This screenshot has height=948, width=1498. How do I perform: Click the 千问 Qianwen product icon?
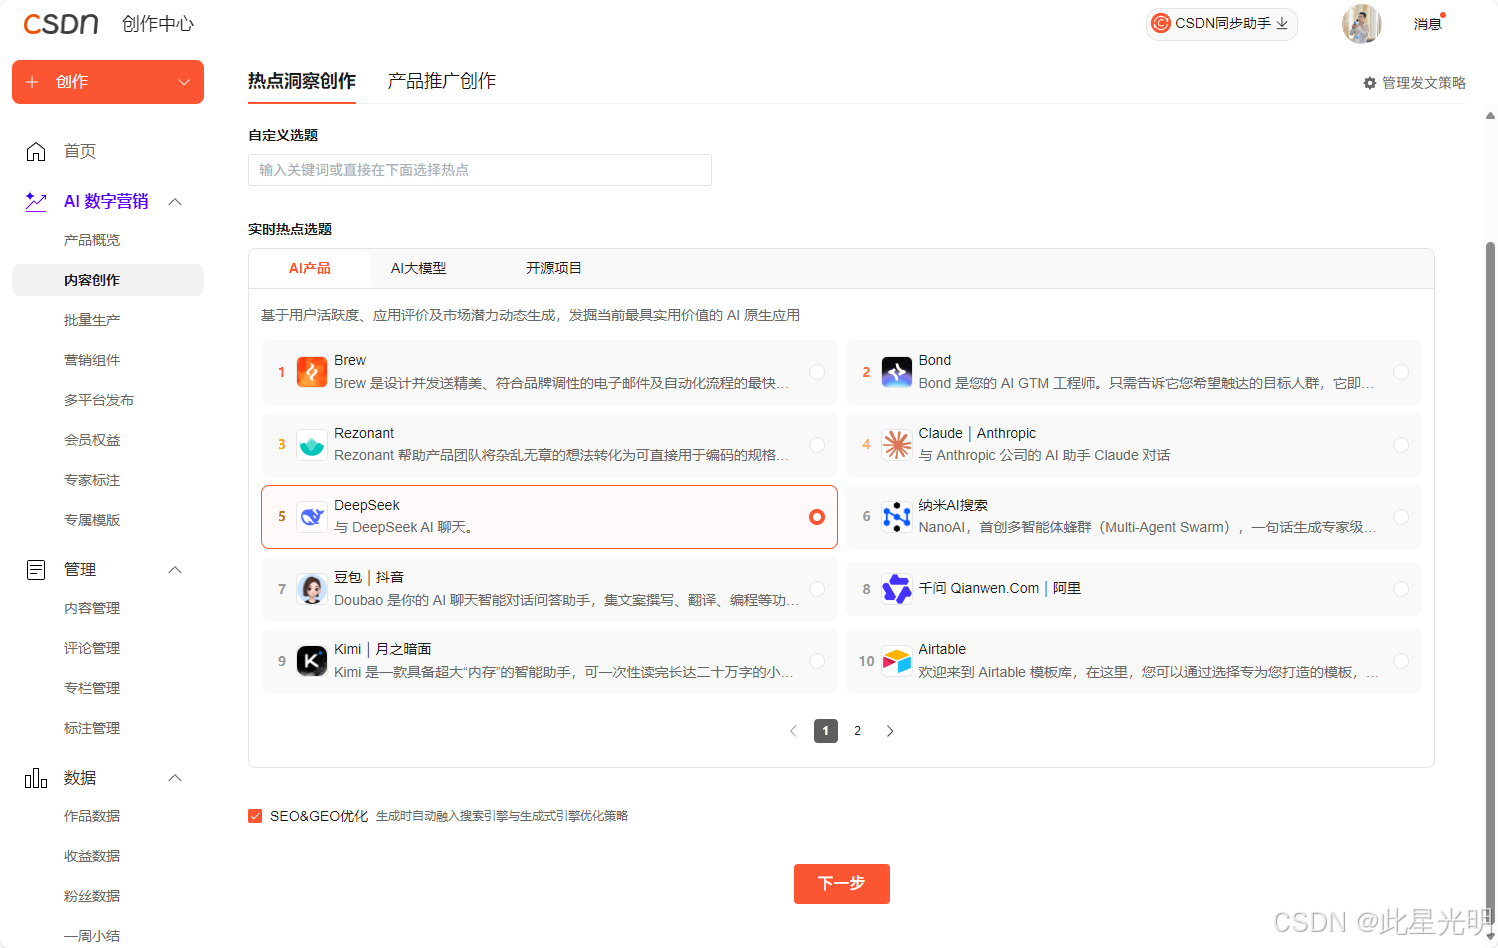coord(897,589)
